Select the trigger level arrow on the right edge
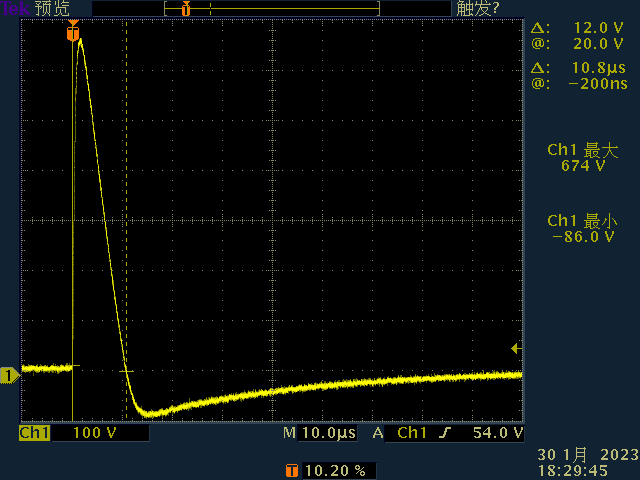This screenshot has height=480, width=640. 516,348
